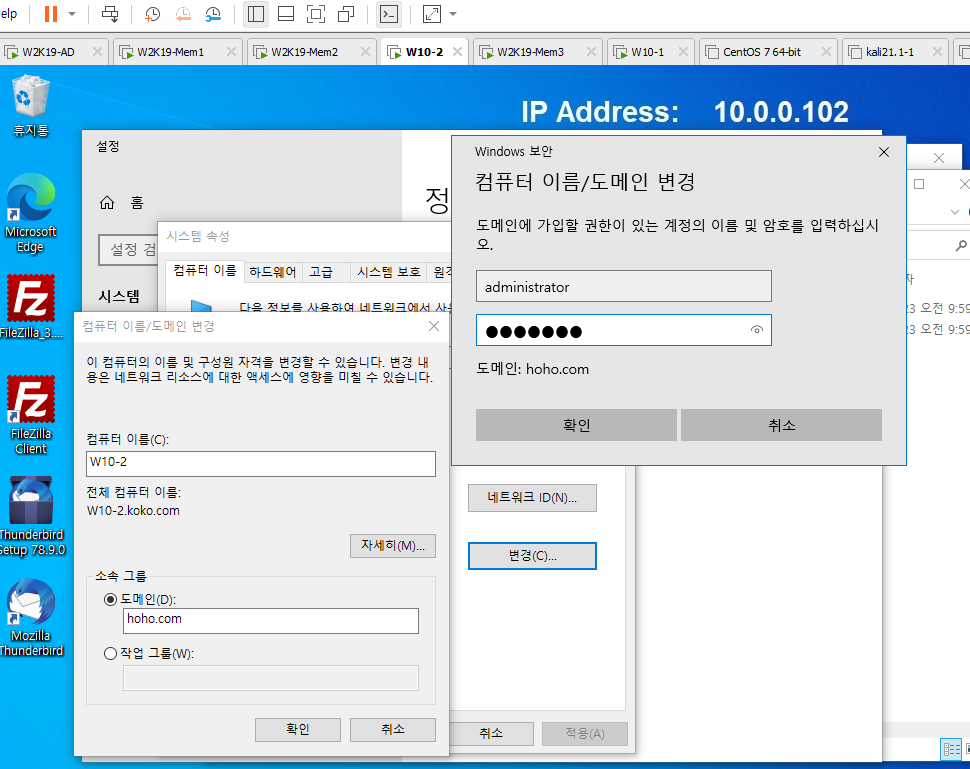The image size is (970, 769).
Task: Select the Mozilla Thunderbird desktop icon
Action: [31, 617]
